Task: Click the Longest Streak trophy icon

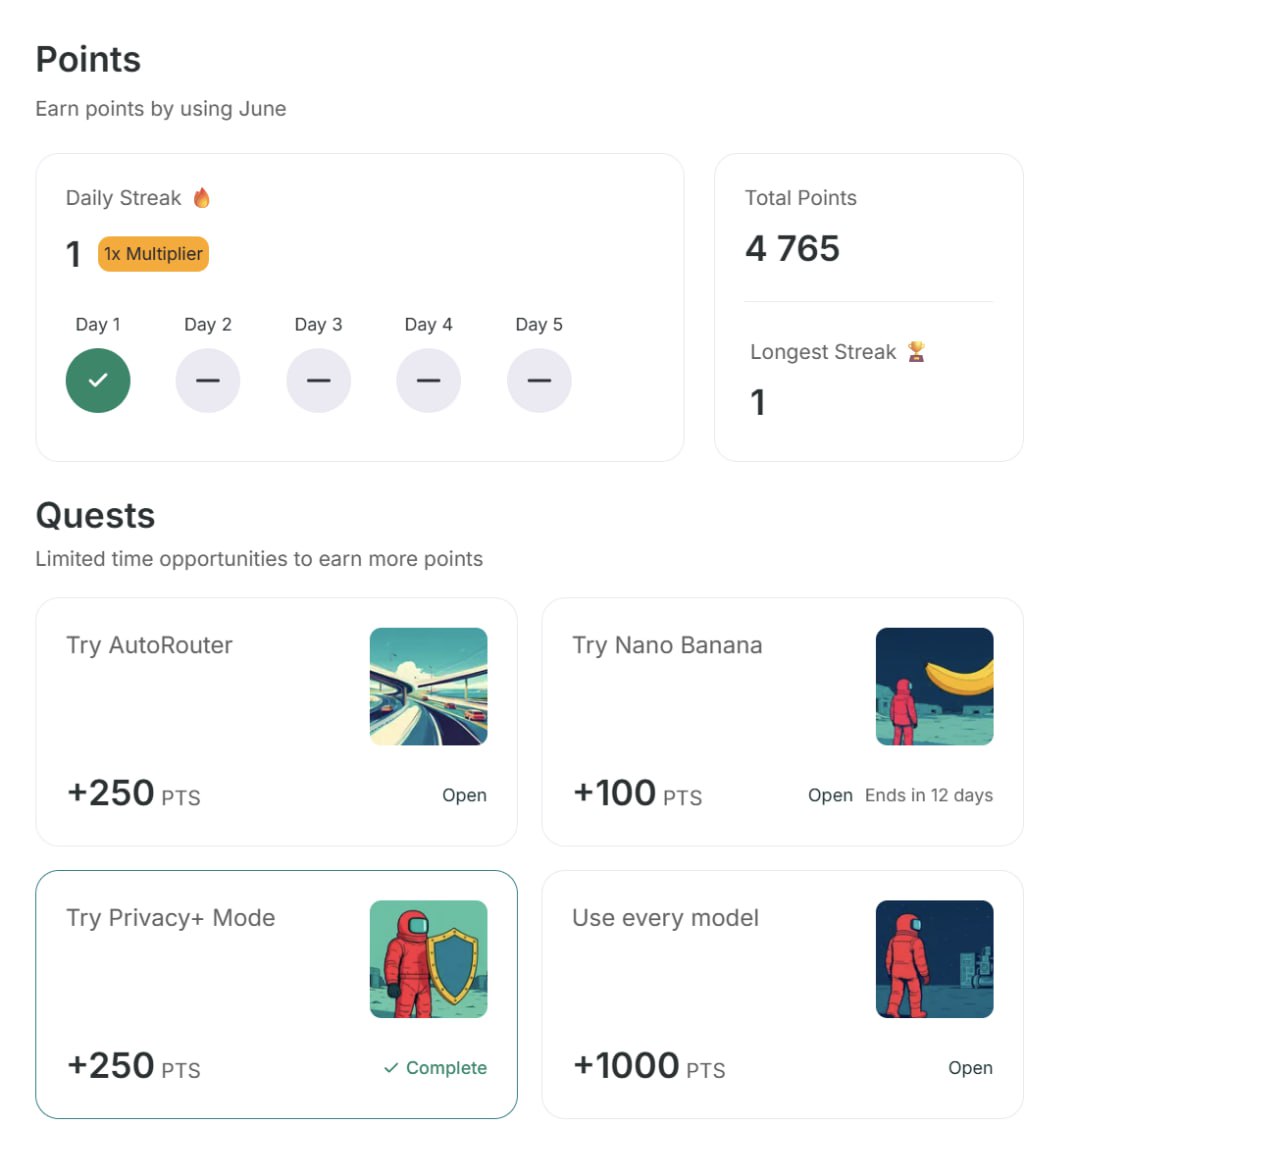Action: [x=916, y=351]
